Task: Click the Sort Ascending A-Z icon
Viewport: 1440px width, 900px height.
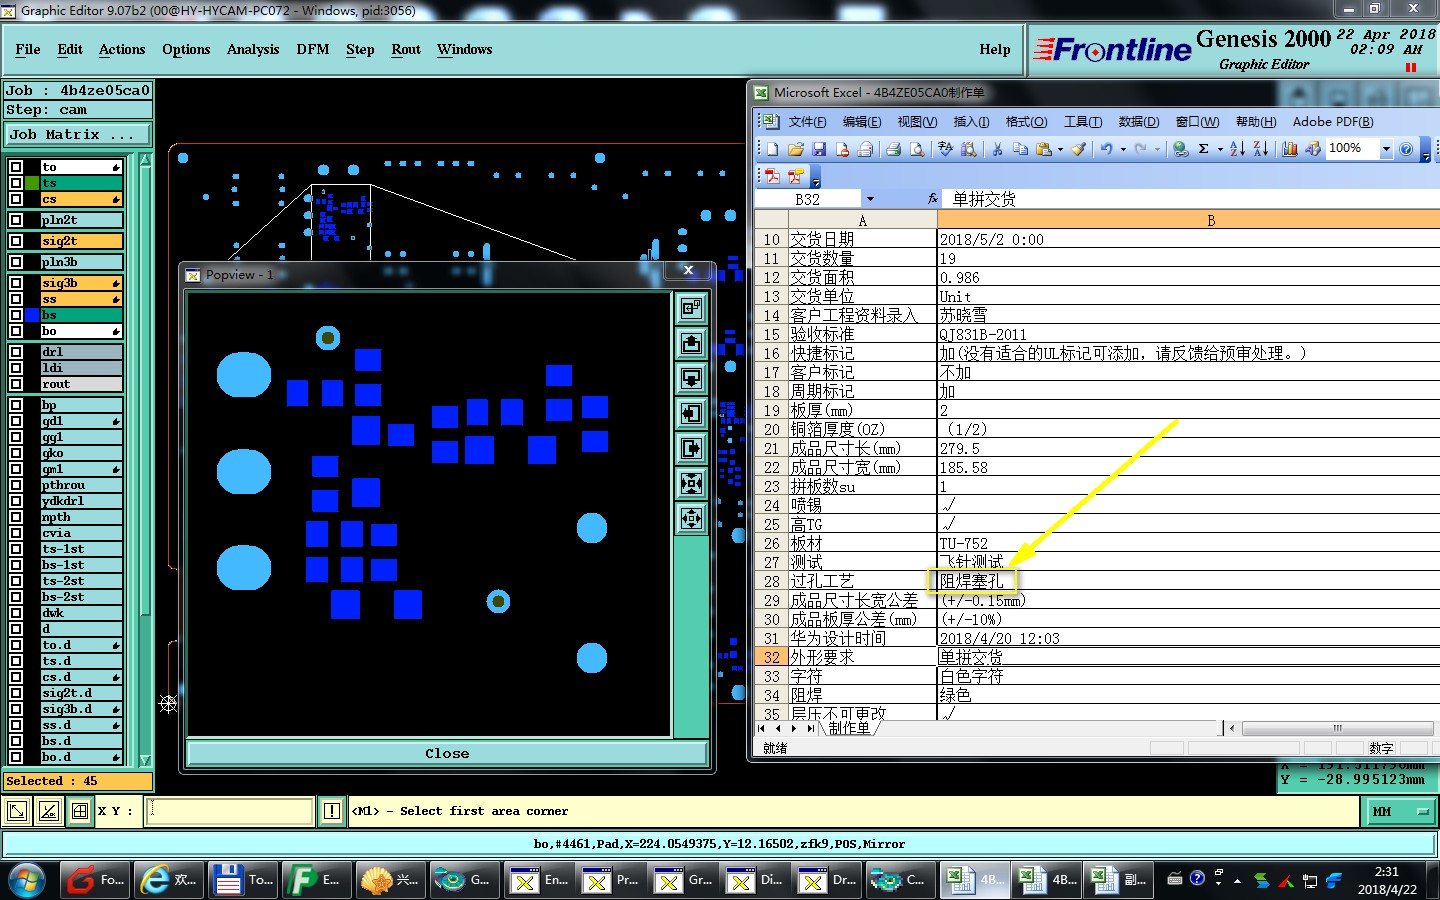Action: [x=1237, y=149]
